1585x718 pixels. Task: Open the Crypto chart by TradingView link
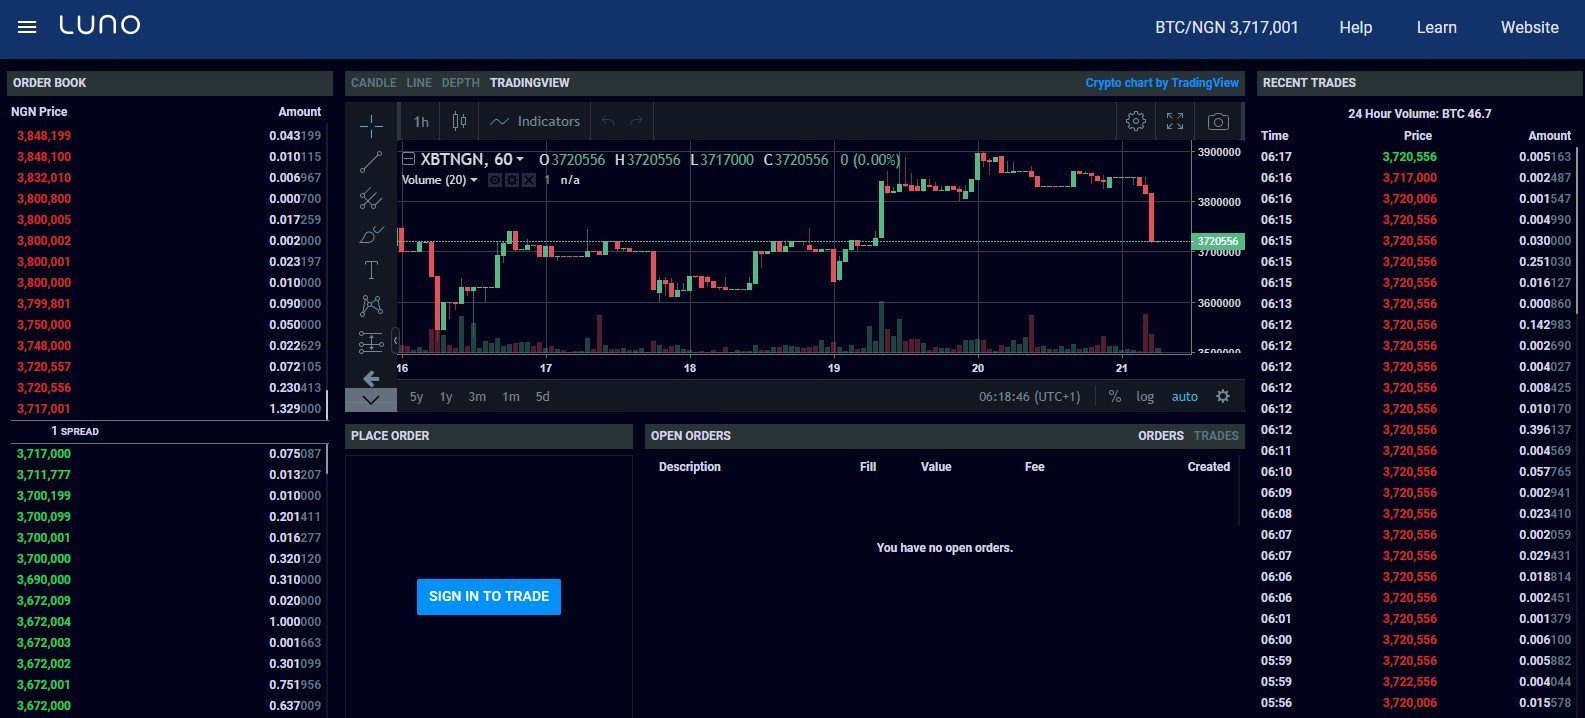[x=1162, y=83]
